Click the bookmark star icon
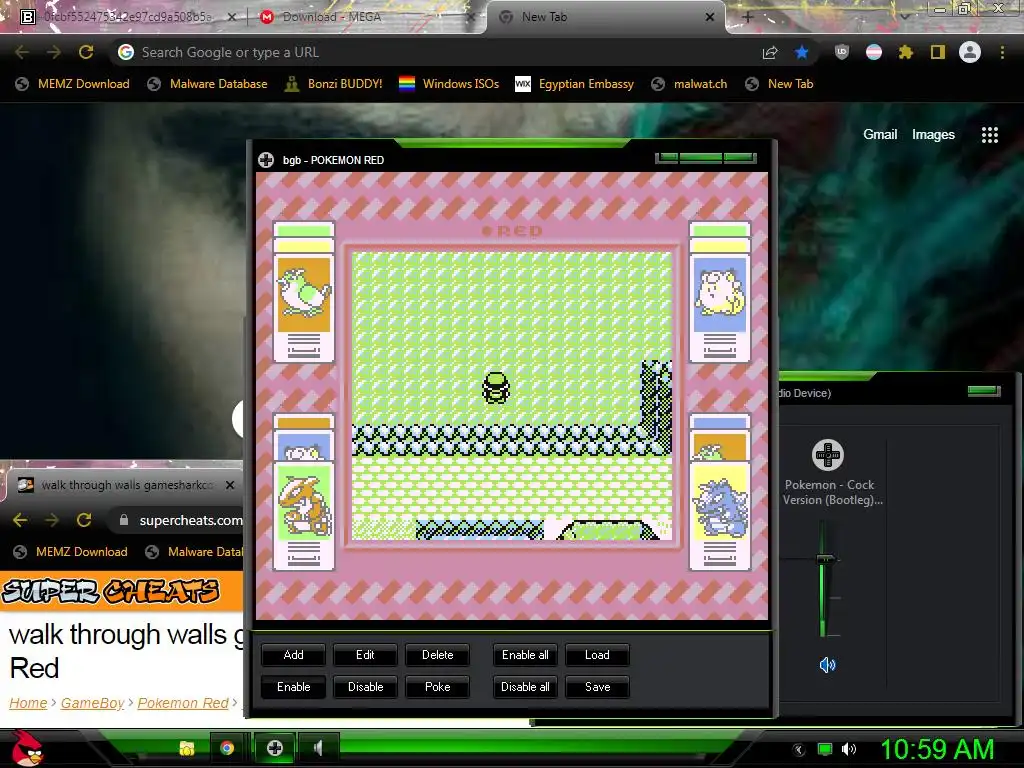 pyautogui.click(x=801, y=52)
